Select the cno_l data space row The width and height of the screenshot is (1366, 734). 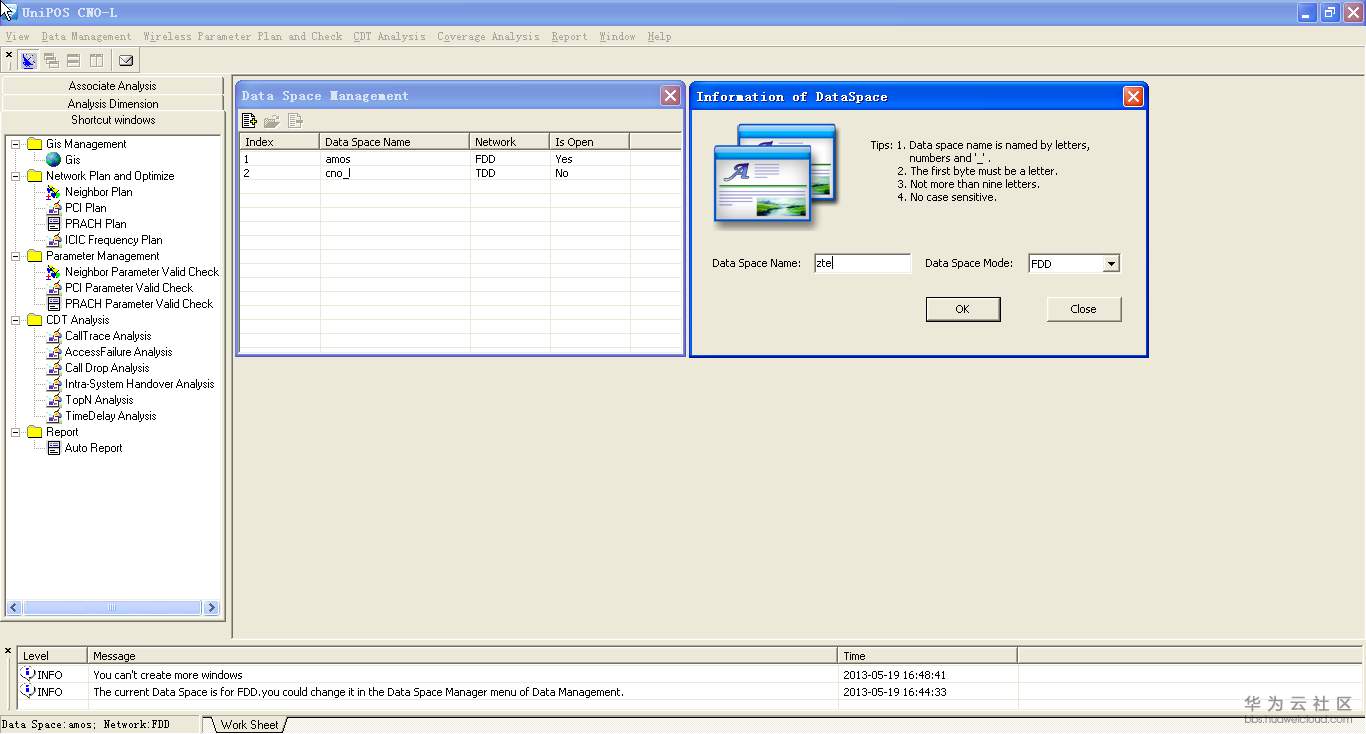pos(461,173)
